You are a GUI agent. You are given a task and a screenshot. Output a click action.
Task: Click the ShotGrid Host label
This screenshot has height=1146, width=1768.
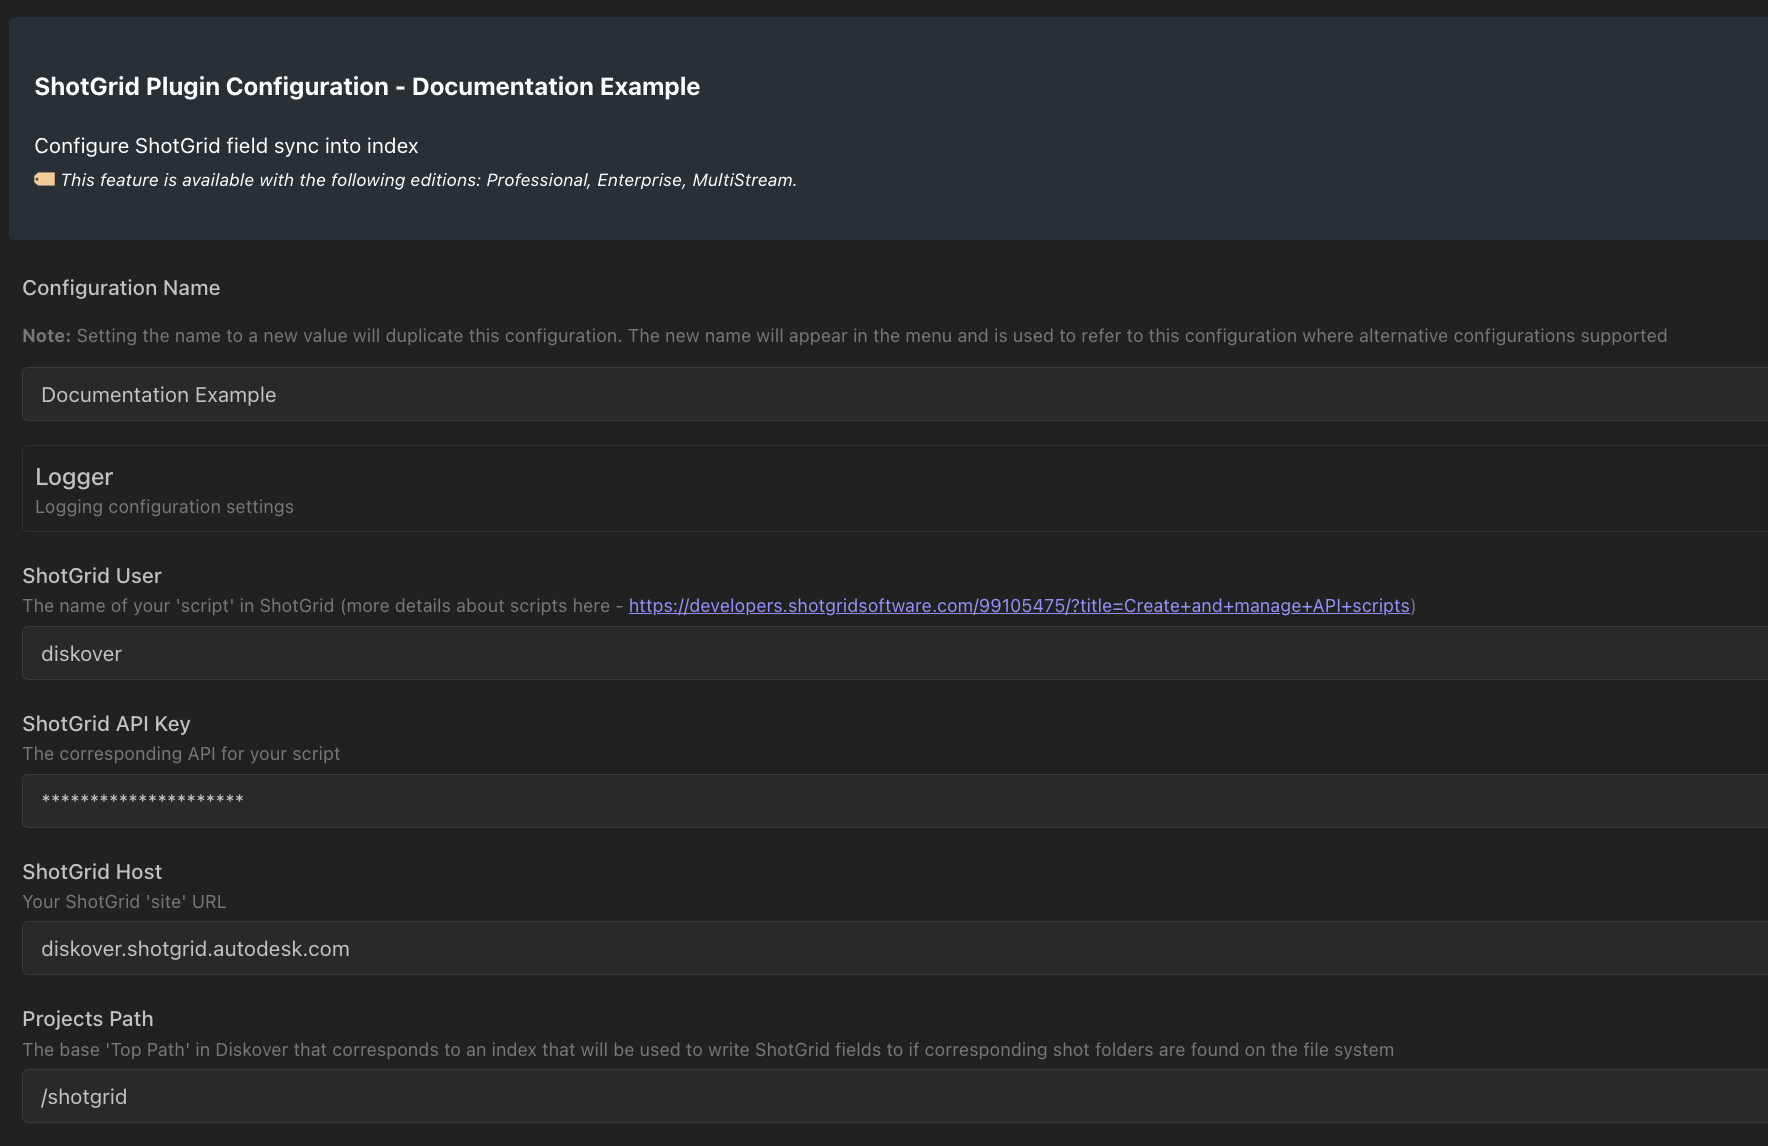(92, 872)
